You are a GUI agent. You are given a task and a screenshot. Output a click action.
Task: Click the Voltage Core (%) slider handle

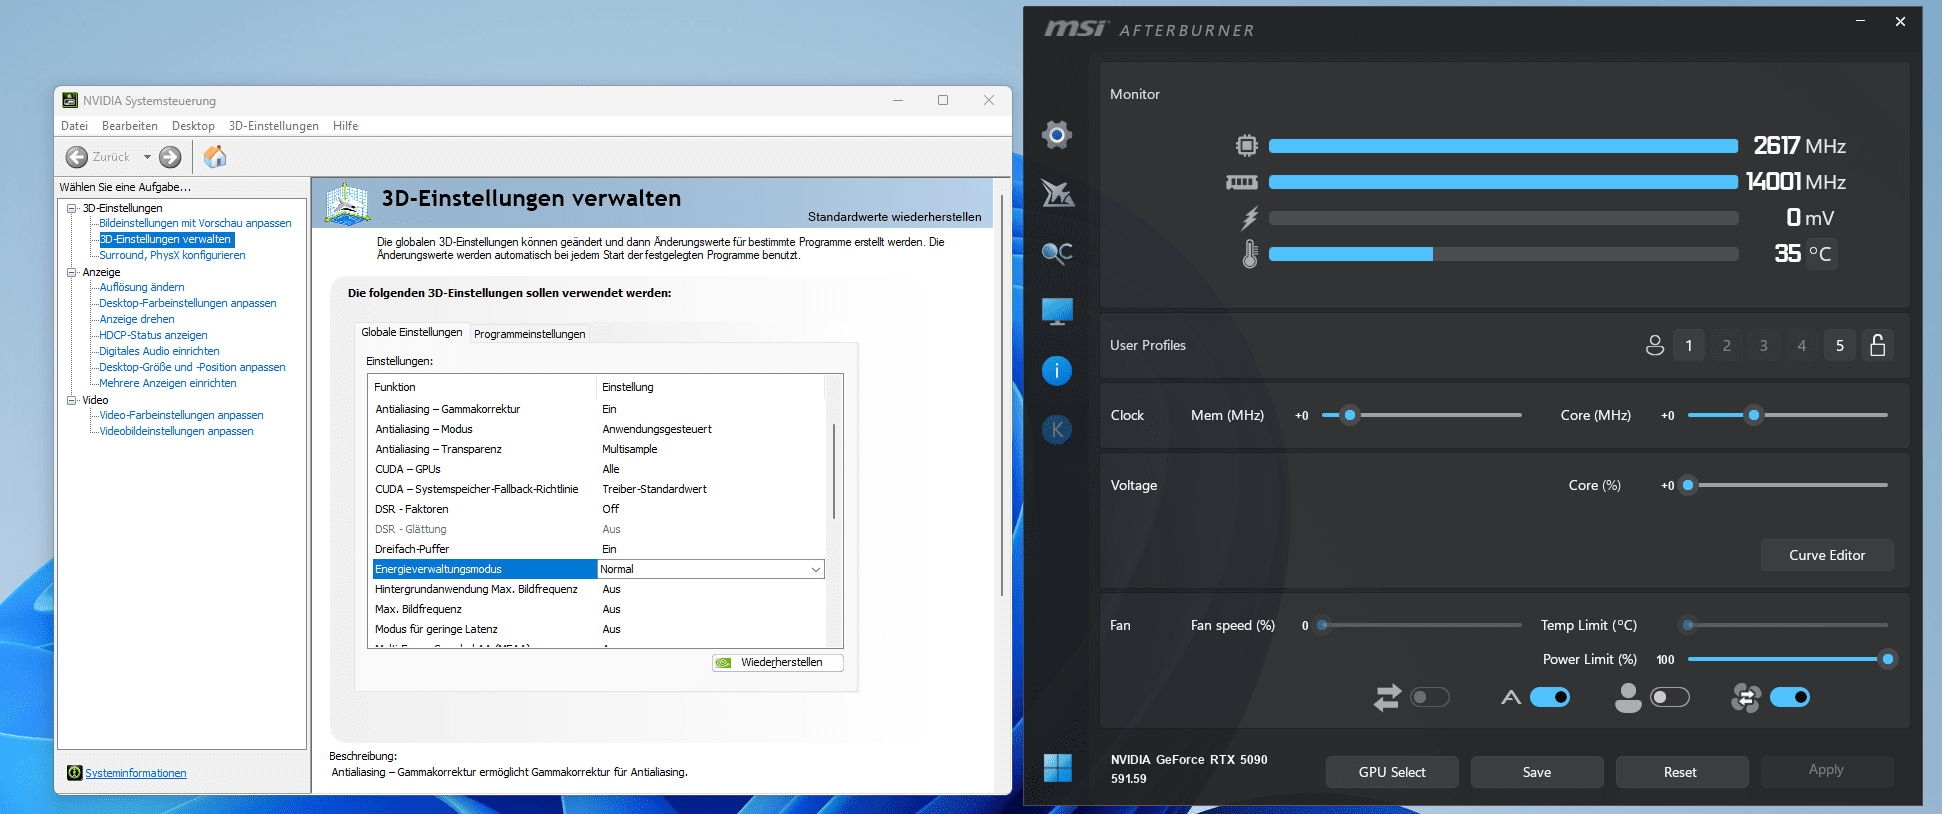(x=1688, y=485)
